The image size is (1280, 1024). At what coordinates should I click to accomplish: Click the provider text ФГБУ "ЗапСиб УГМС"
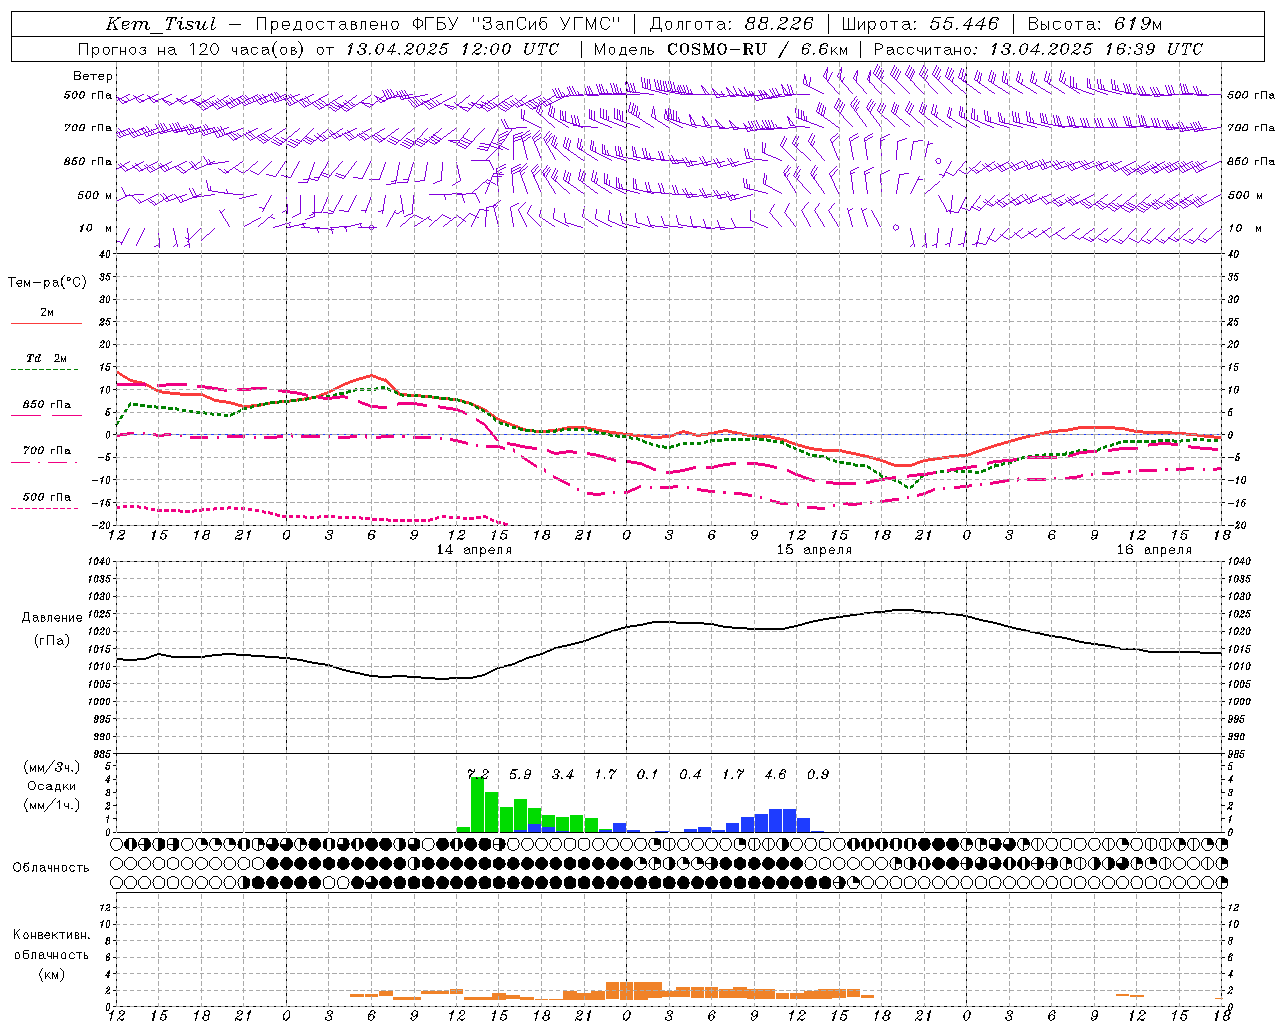coord(516,24)
